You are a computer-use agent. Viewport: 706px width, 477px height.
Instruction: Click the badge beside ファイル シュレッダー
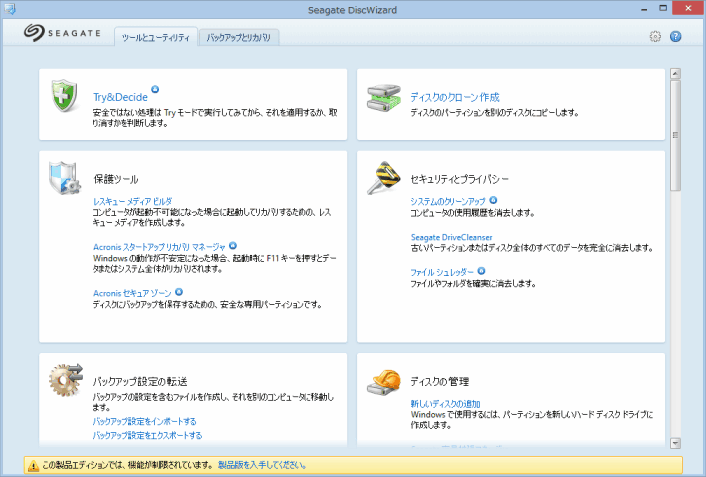[x=481, y=271]
